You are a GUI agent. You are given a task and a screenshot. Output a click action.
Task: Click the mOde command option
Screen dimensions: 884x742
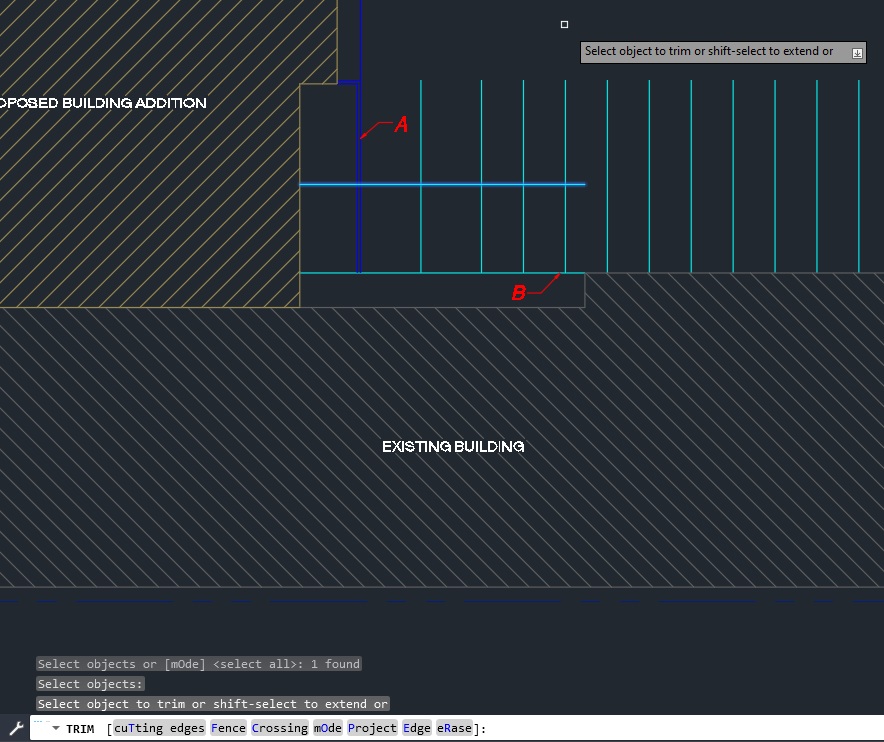tap(327, 728)
